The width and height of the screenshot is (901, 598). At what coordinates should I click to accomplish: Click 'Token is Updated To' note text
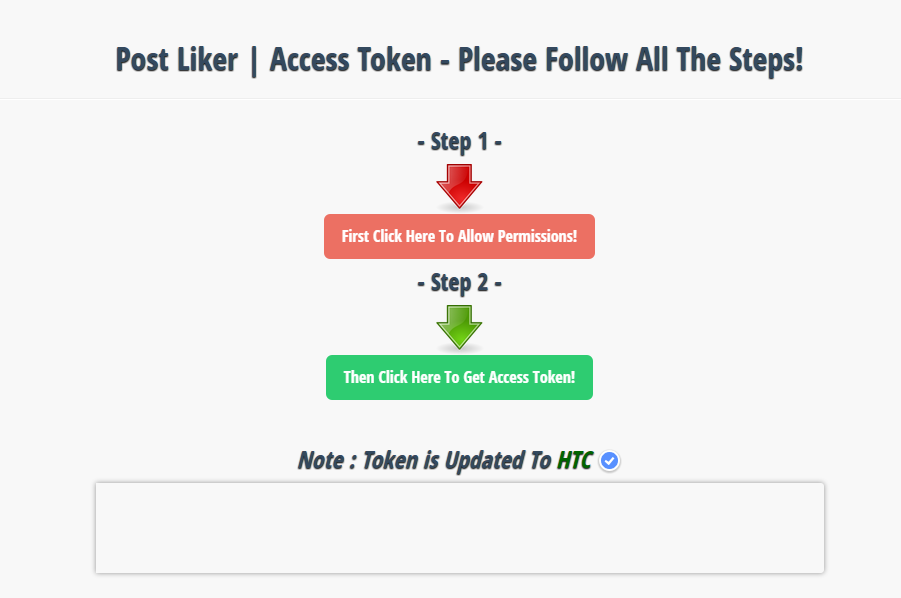[457, 461]
